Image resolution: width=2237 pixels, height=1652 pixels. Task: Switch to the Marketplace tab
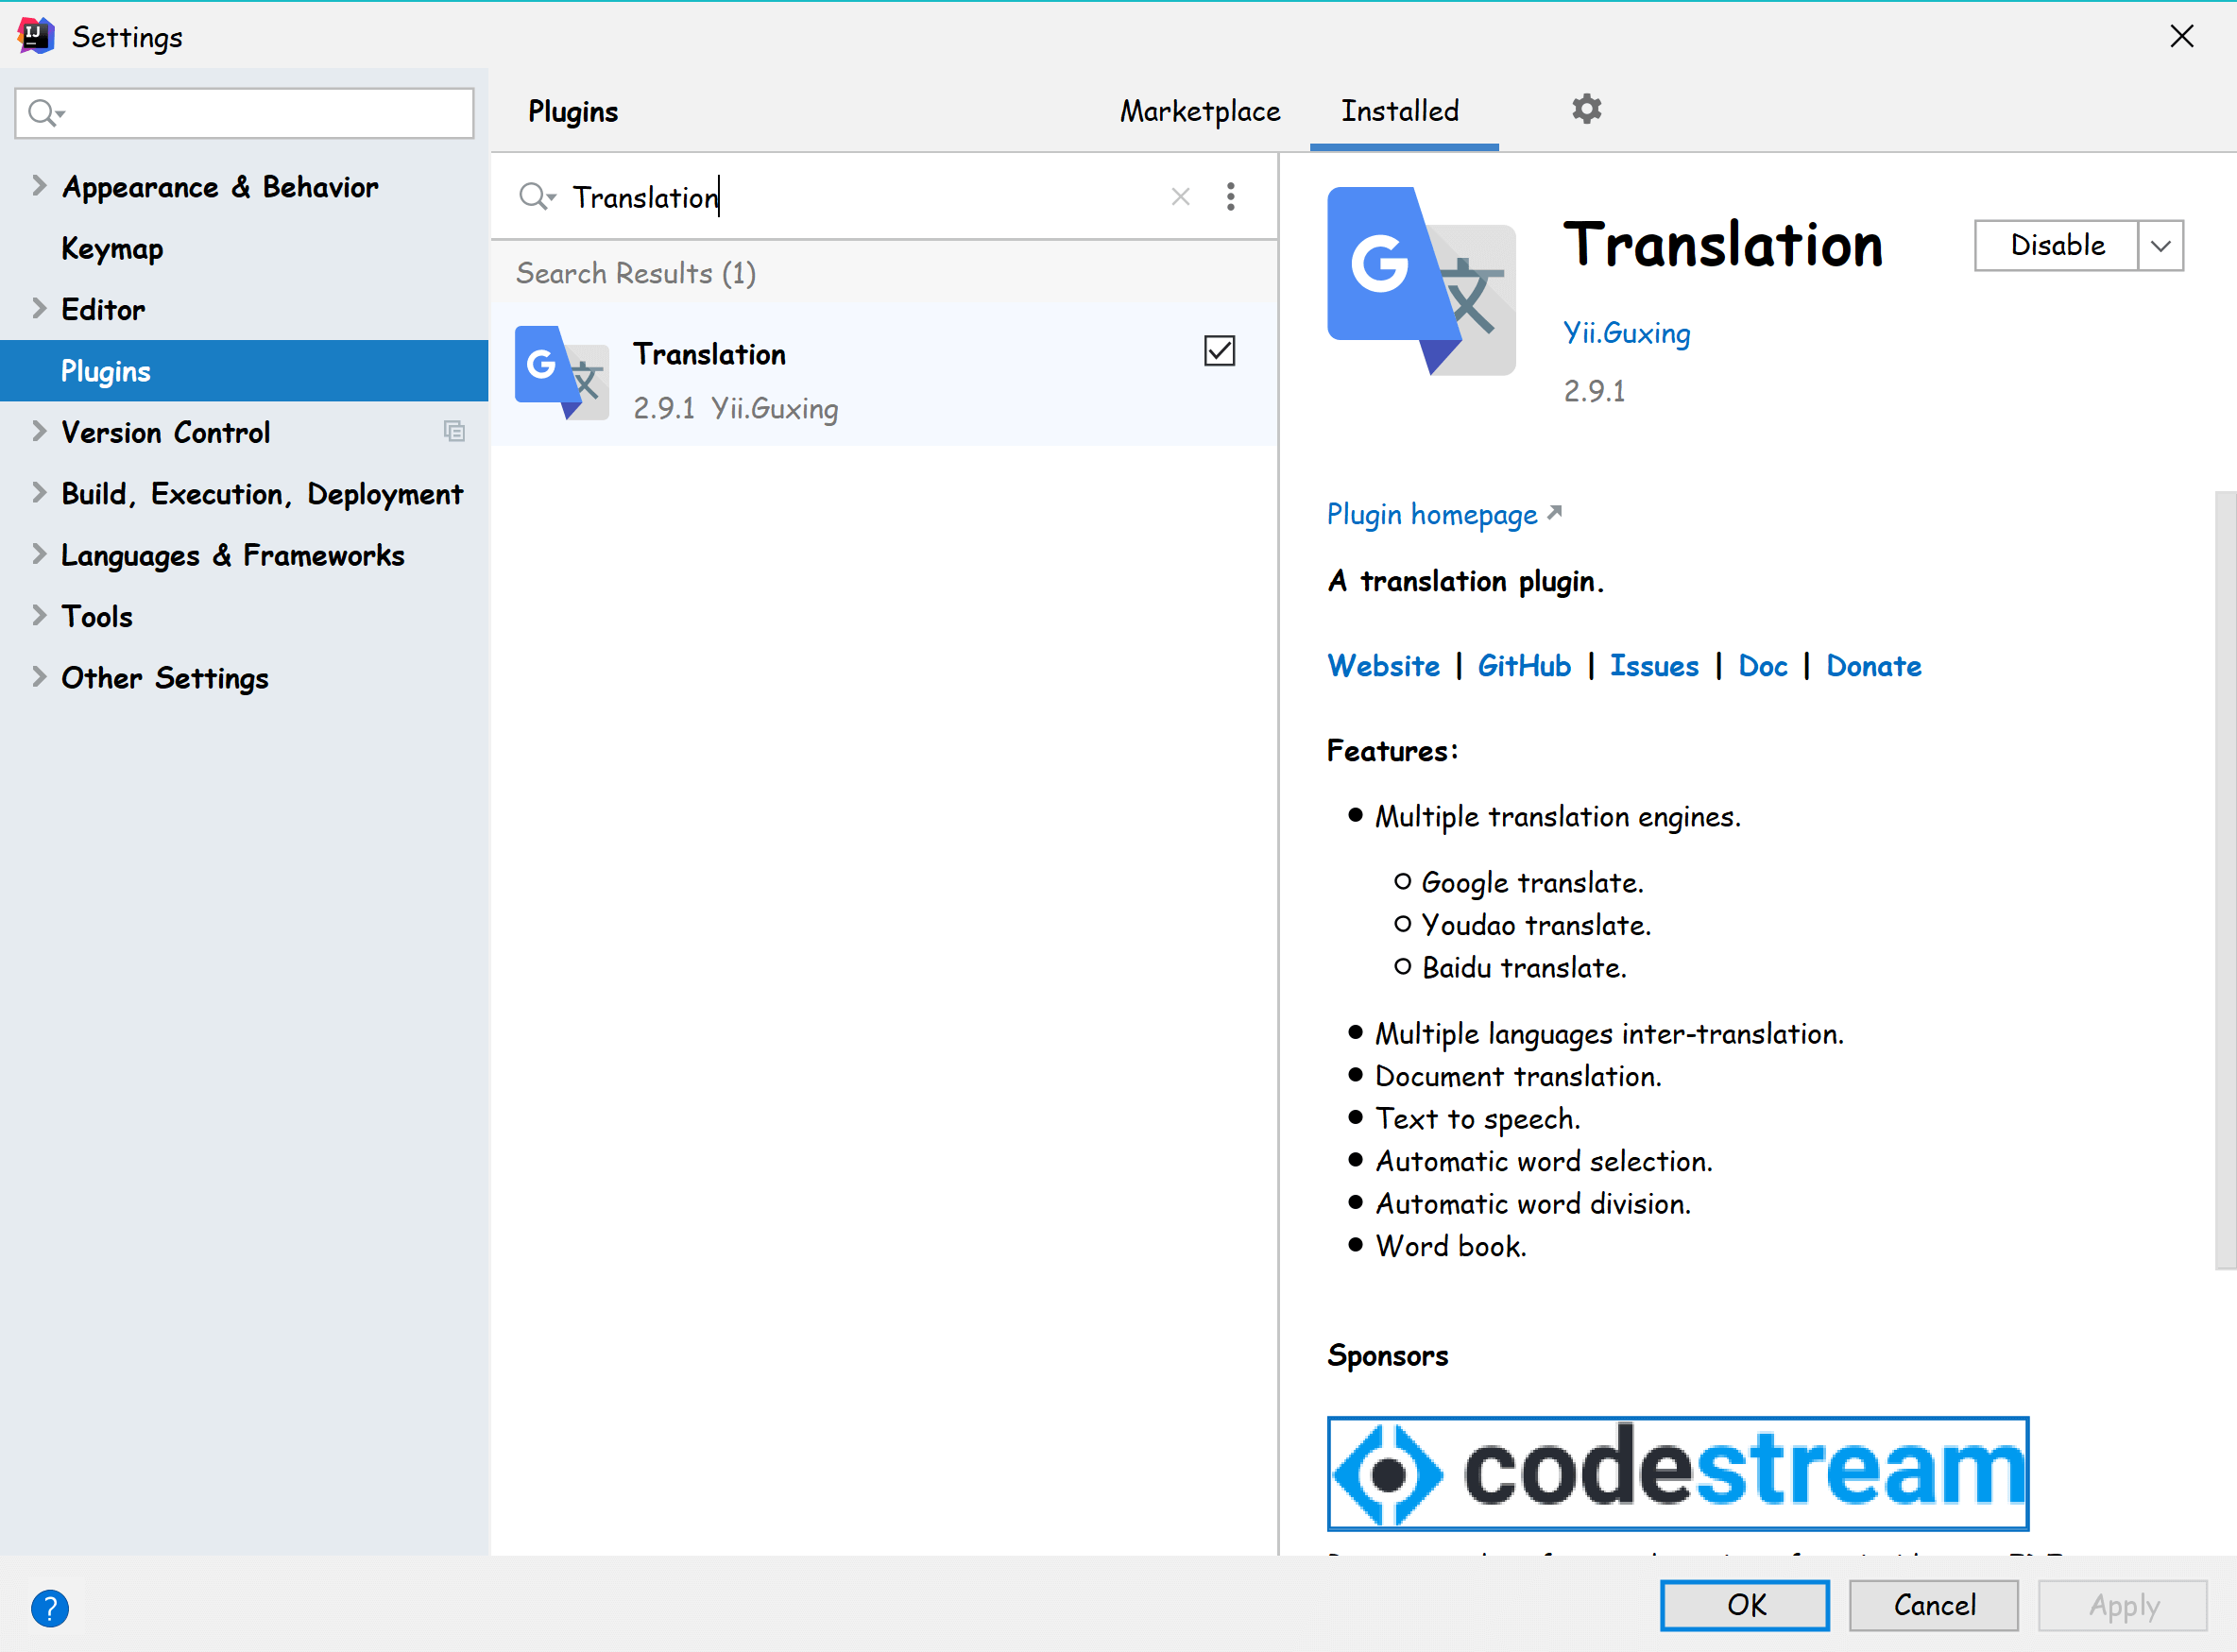click(1199, 111)
